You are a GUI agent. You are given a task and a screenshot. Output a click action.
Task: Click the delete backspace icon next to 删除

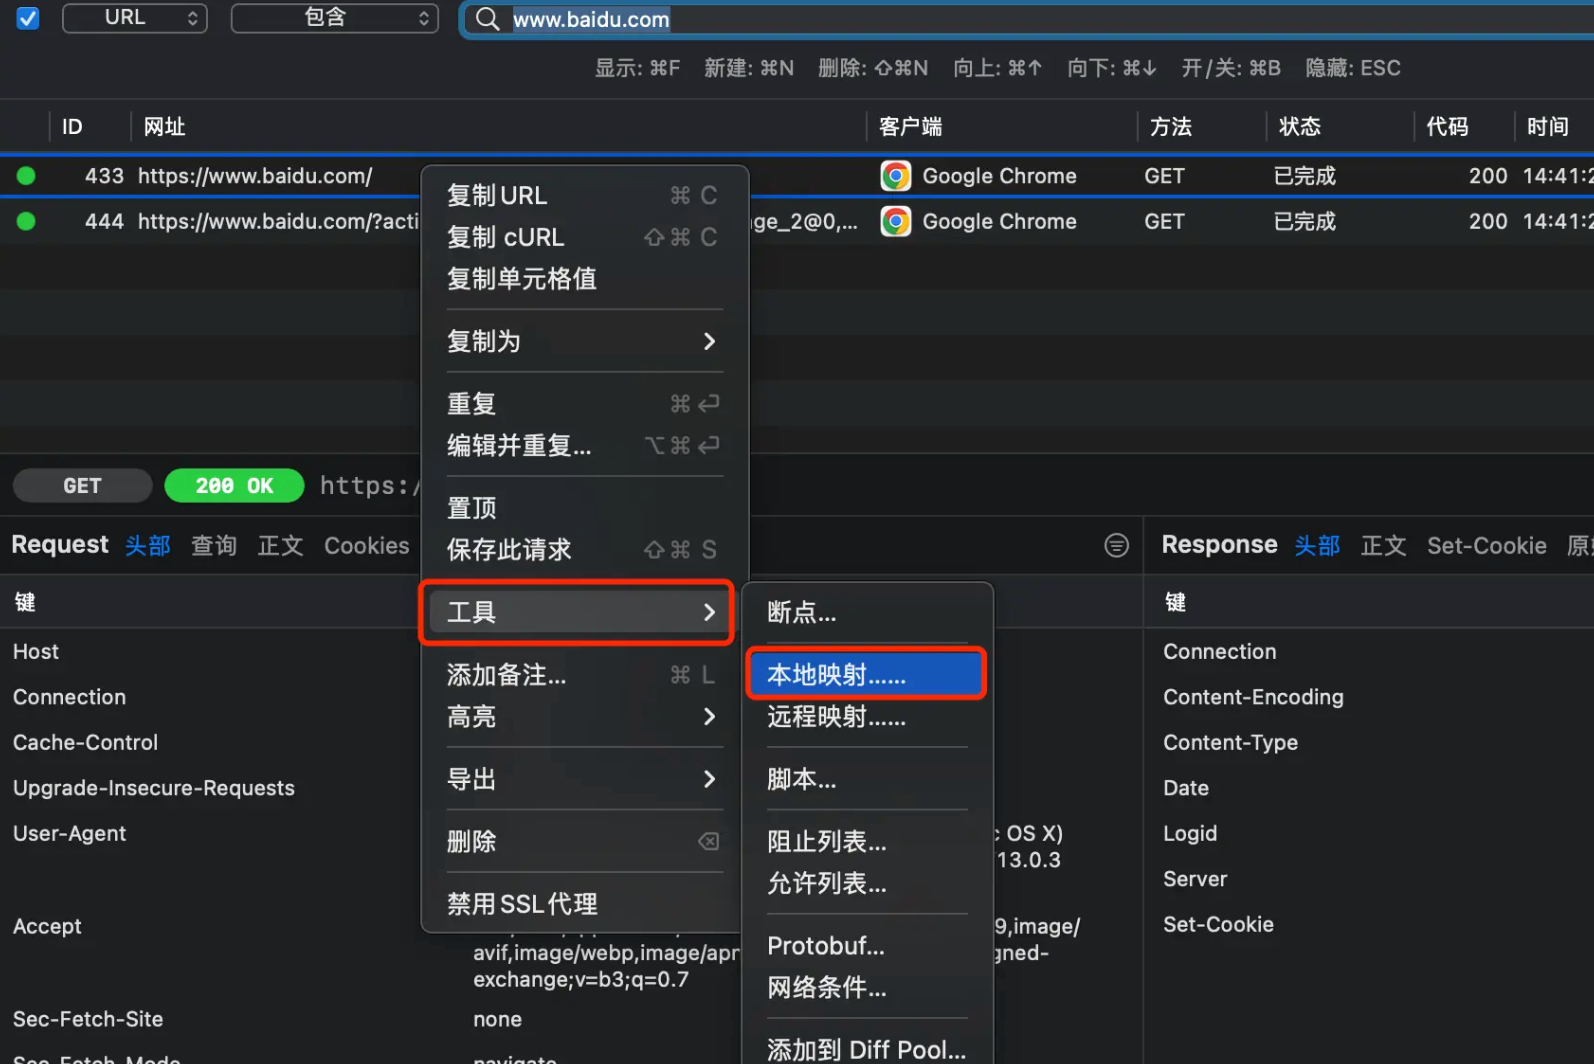[x=708, y=841]
